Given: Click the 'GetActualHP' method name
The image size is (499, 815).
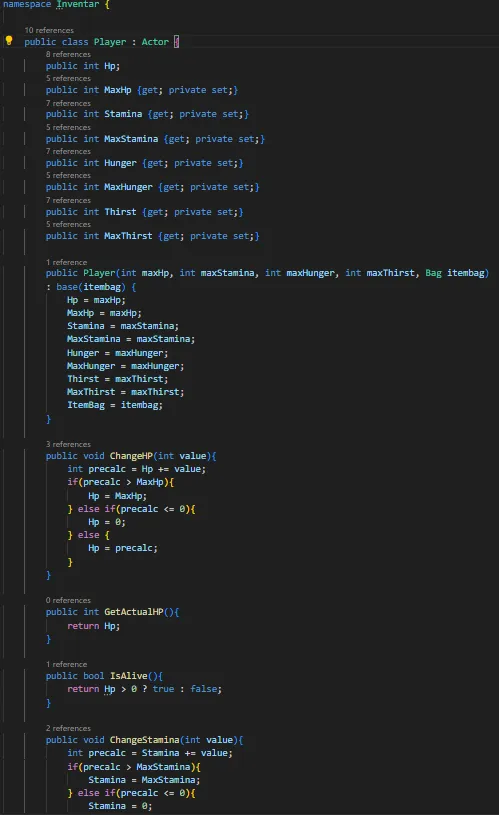Looking at the screenshot, I should (x=134, y=612).
